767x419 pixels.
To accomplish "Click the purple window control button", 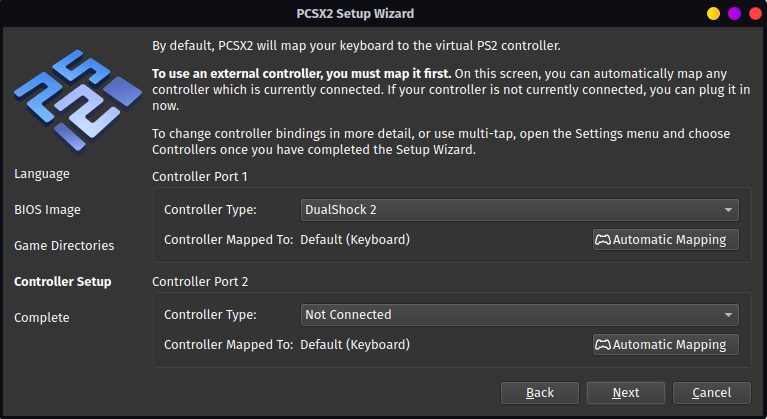I will pos(734,14).
